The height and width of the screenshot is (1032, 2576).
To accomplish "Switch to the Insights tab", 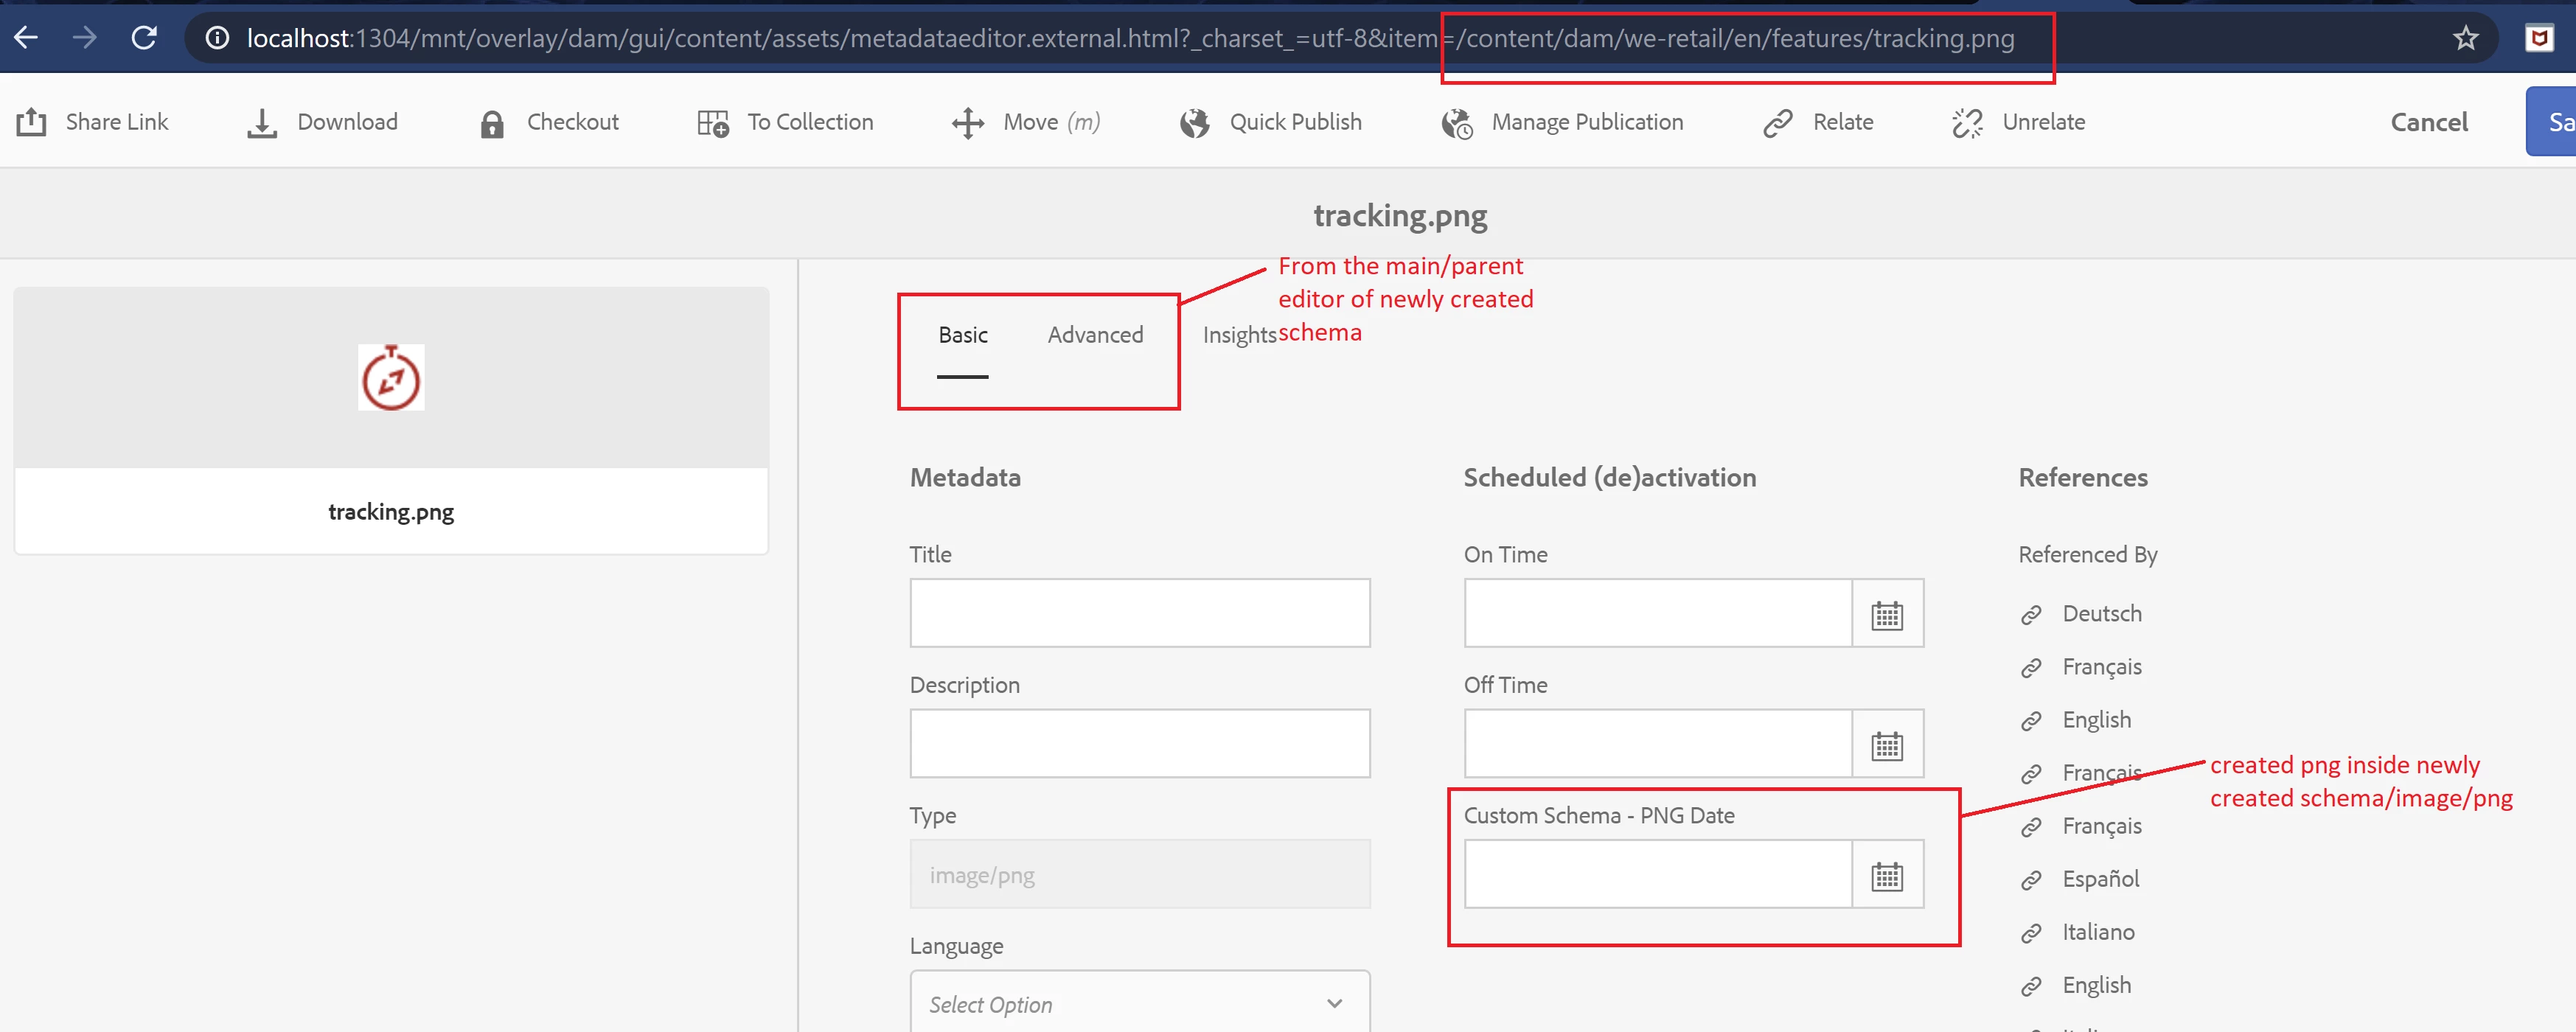I will point(1238,335).
